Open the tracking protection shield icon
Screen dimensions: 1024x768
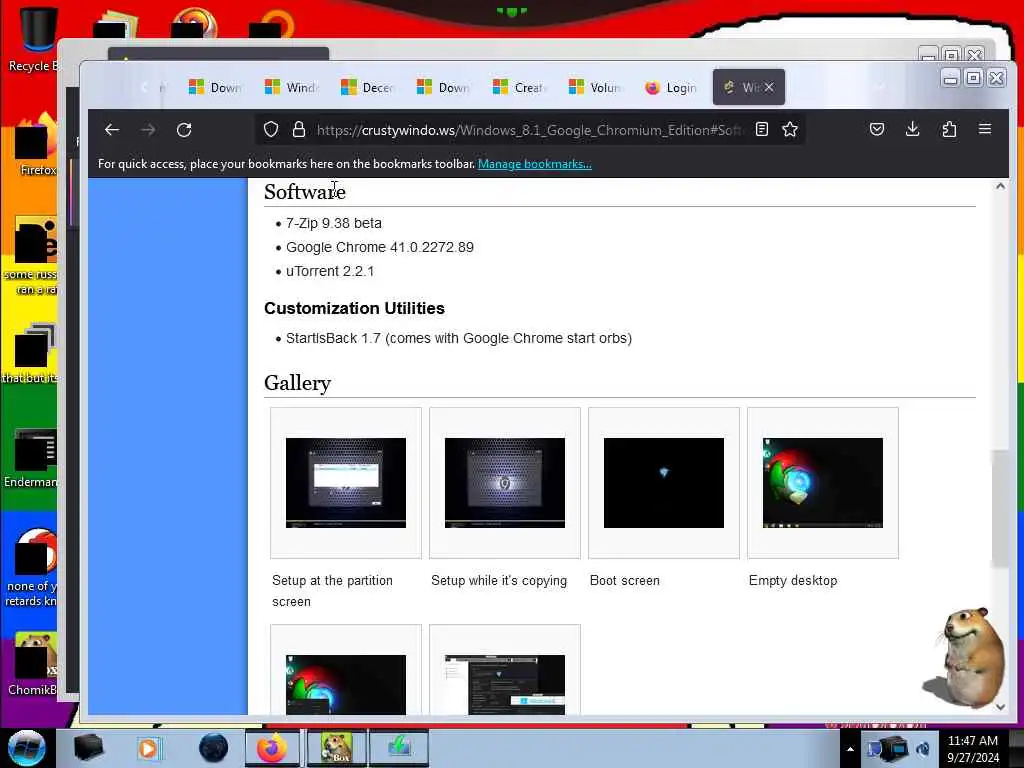tap(271, 129)
